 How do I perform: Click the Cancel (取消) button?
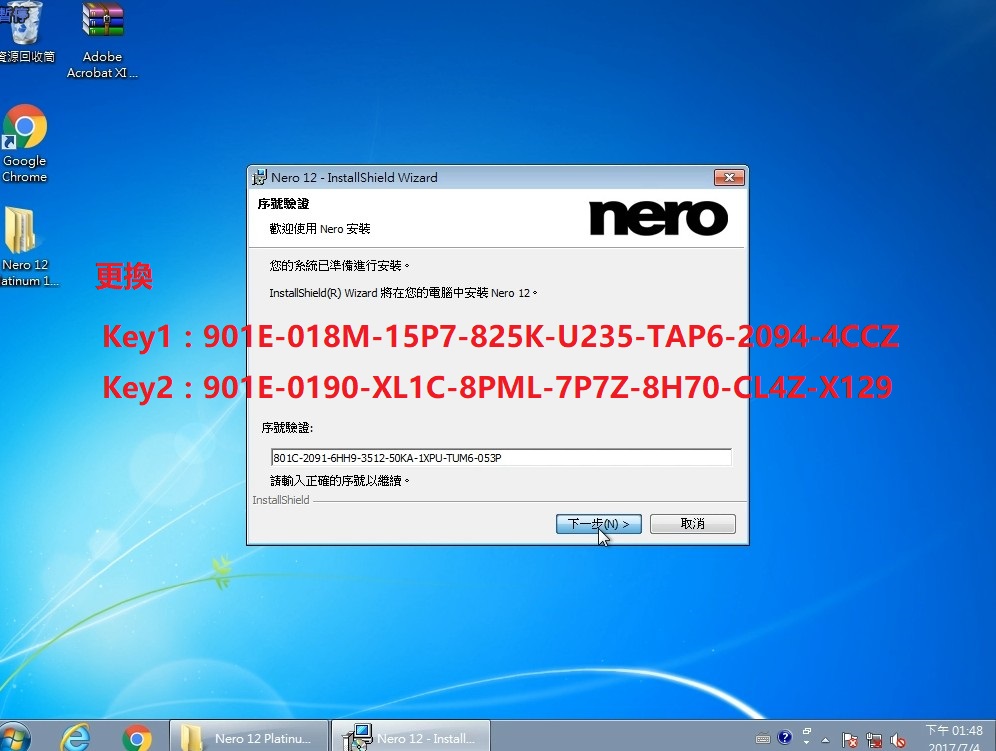(x=692, y=524)
